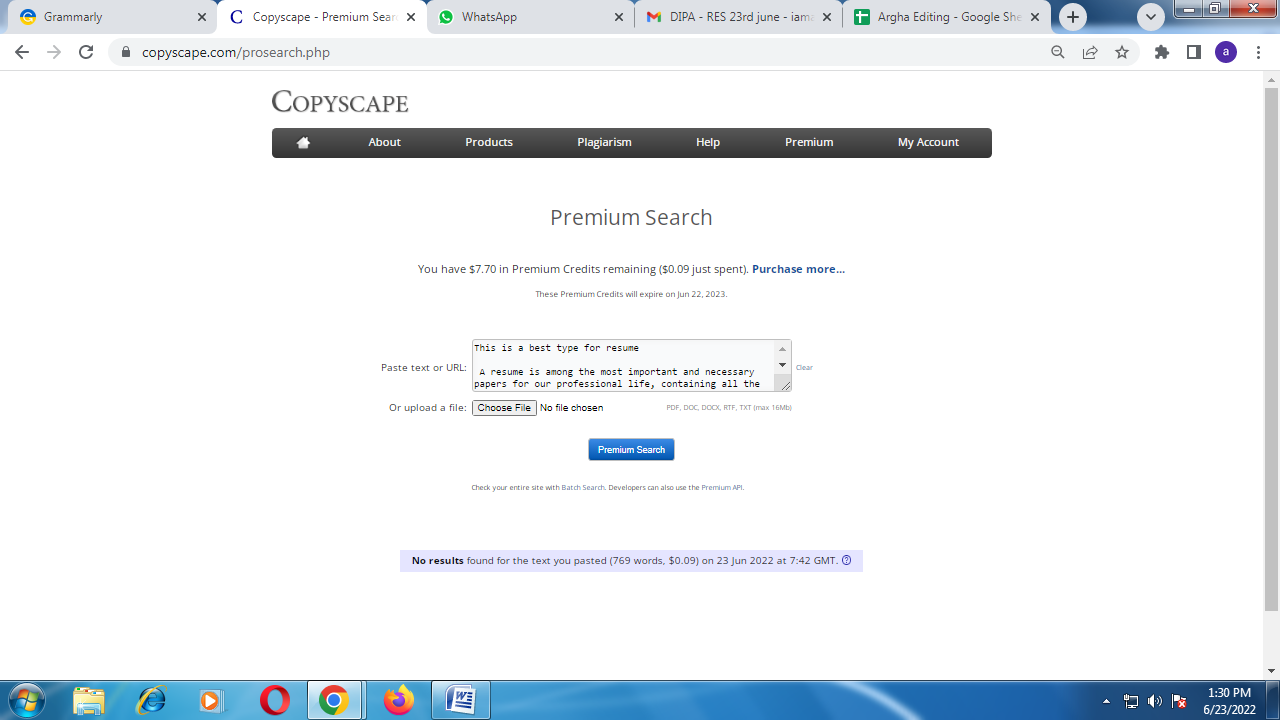Open Products menu

pos(489,142)
